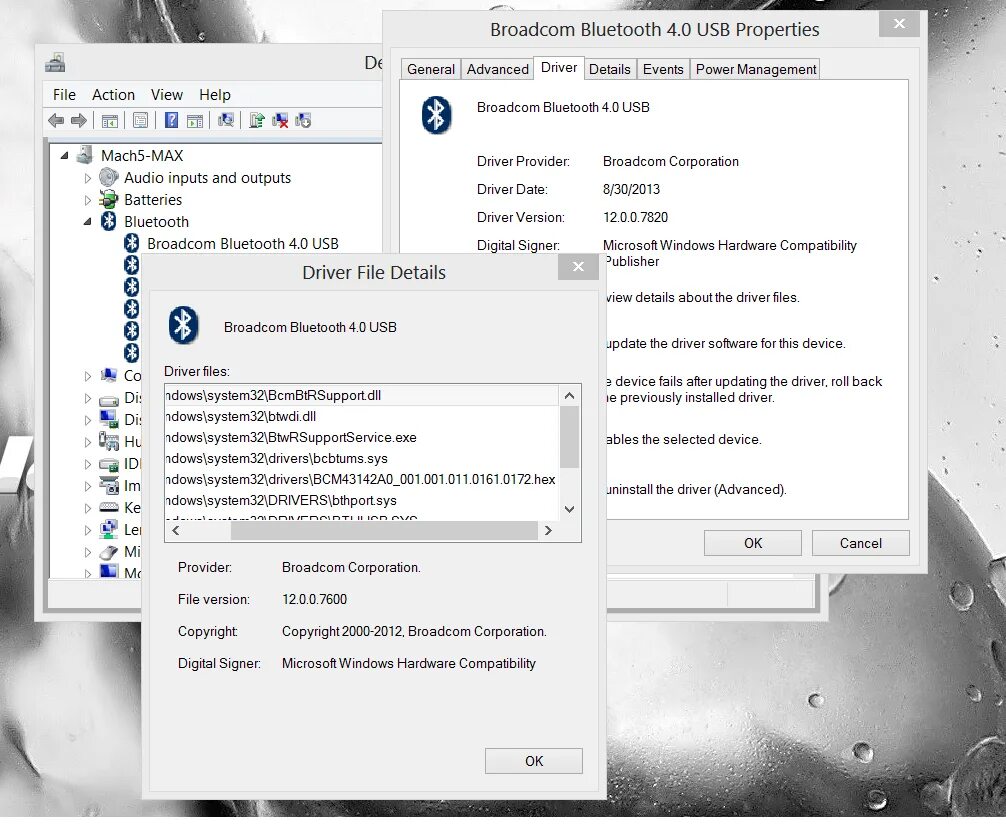Click OK in Driver File Details dialog

click(534, 761)
